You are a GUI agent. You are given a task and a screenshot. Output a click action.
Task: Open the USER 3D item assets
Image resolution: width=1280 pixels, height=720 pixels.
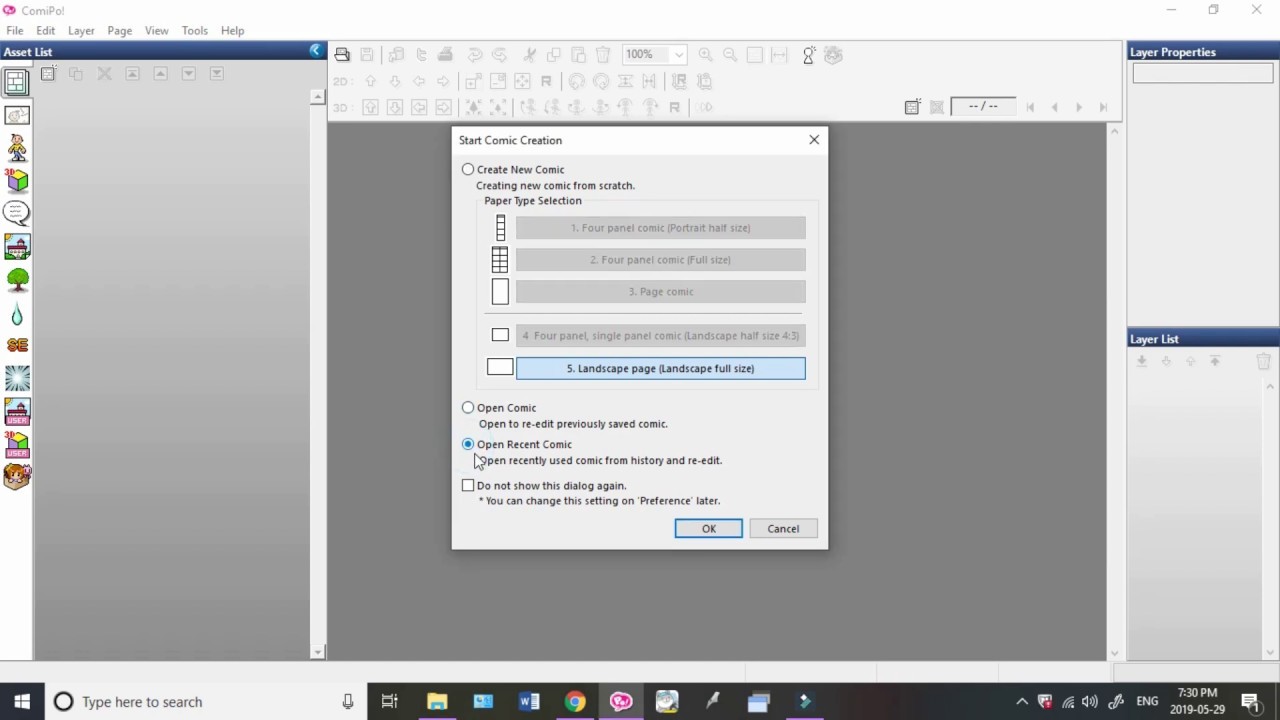pyautogui.click(x=17, y=444)
